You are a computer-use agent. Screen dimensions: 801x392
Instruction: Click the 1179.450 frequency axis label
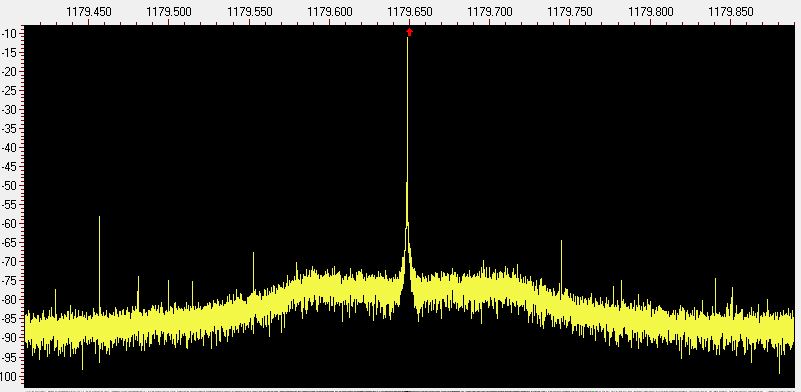click(89, 12)
